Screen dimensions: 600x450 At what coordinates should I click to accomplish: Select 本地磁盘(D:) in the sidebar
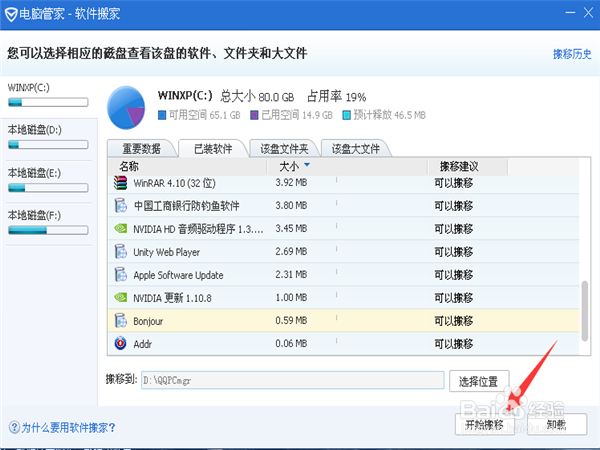pos(48,138)
